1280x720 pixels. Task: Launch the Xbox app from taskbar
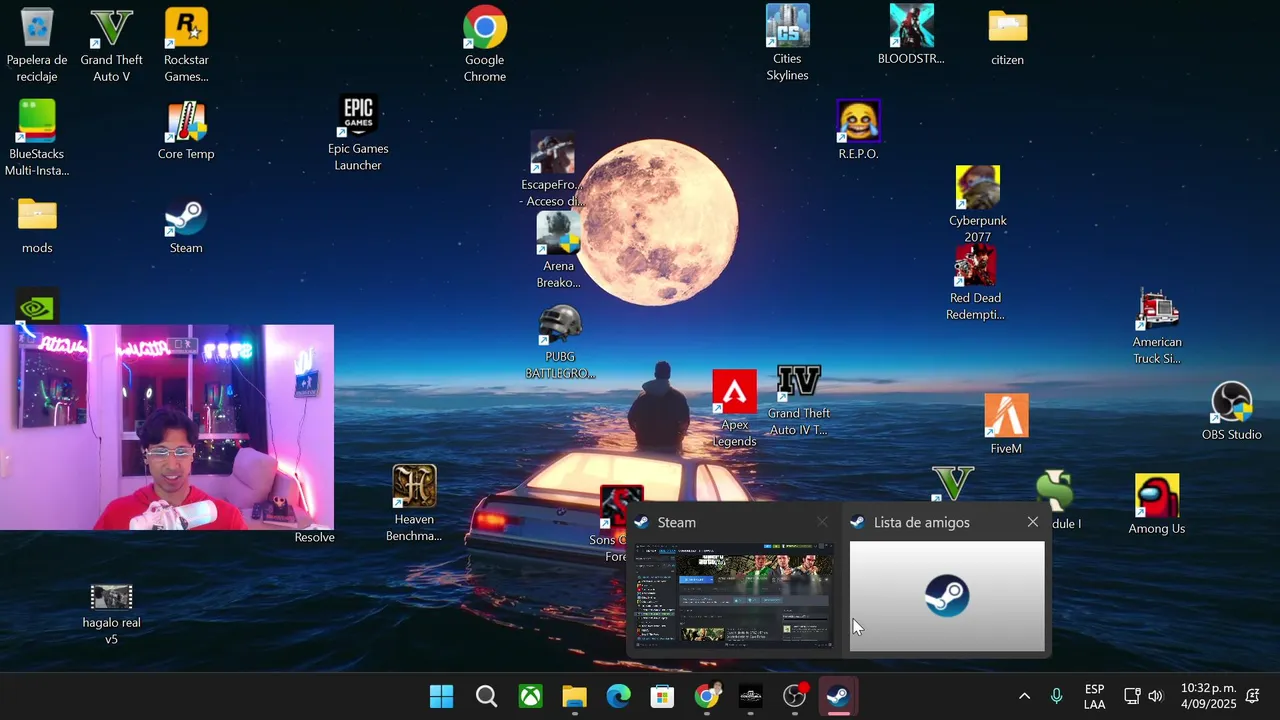click(x=530, y=696)
